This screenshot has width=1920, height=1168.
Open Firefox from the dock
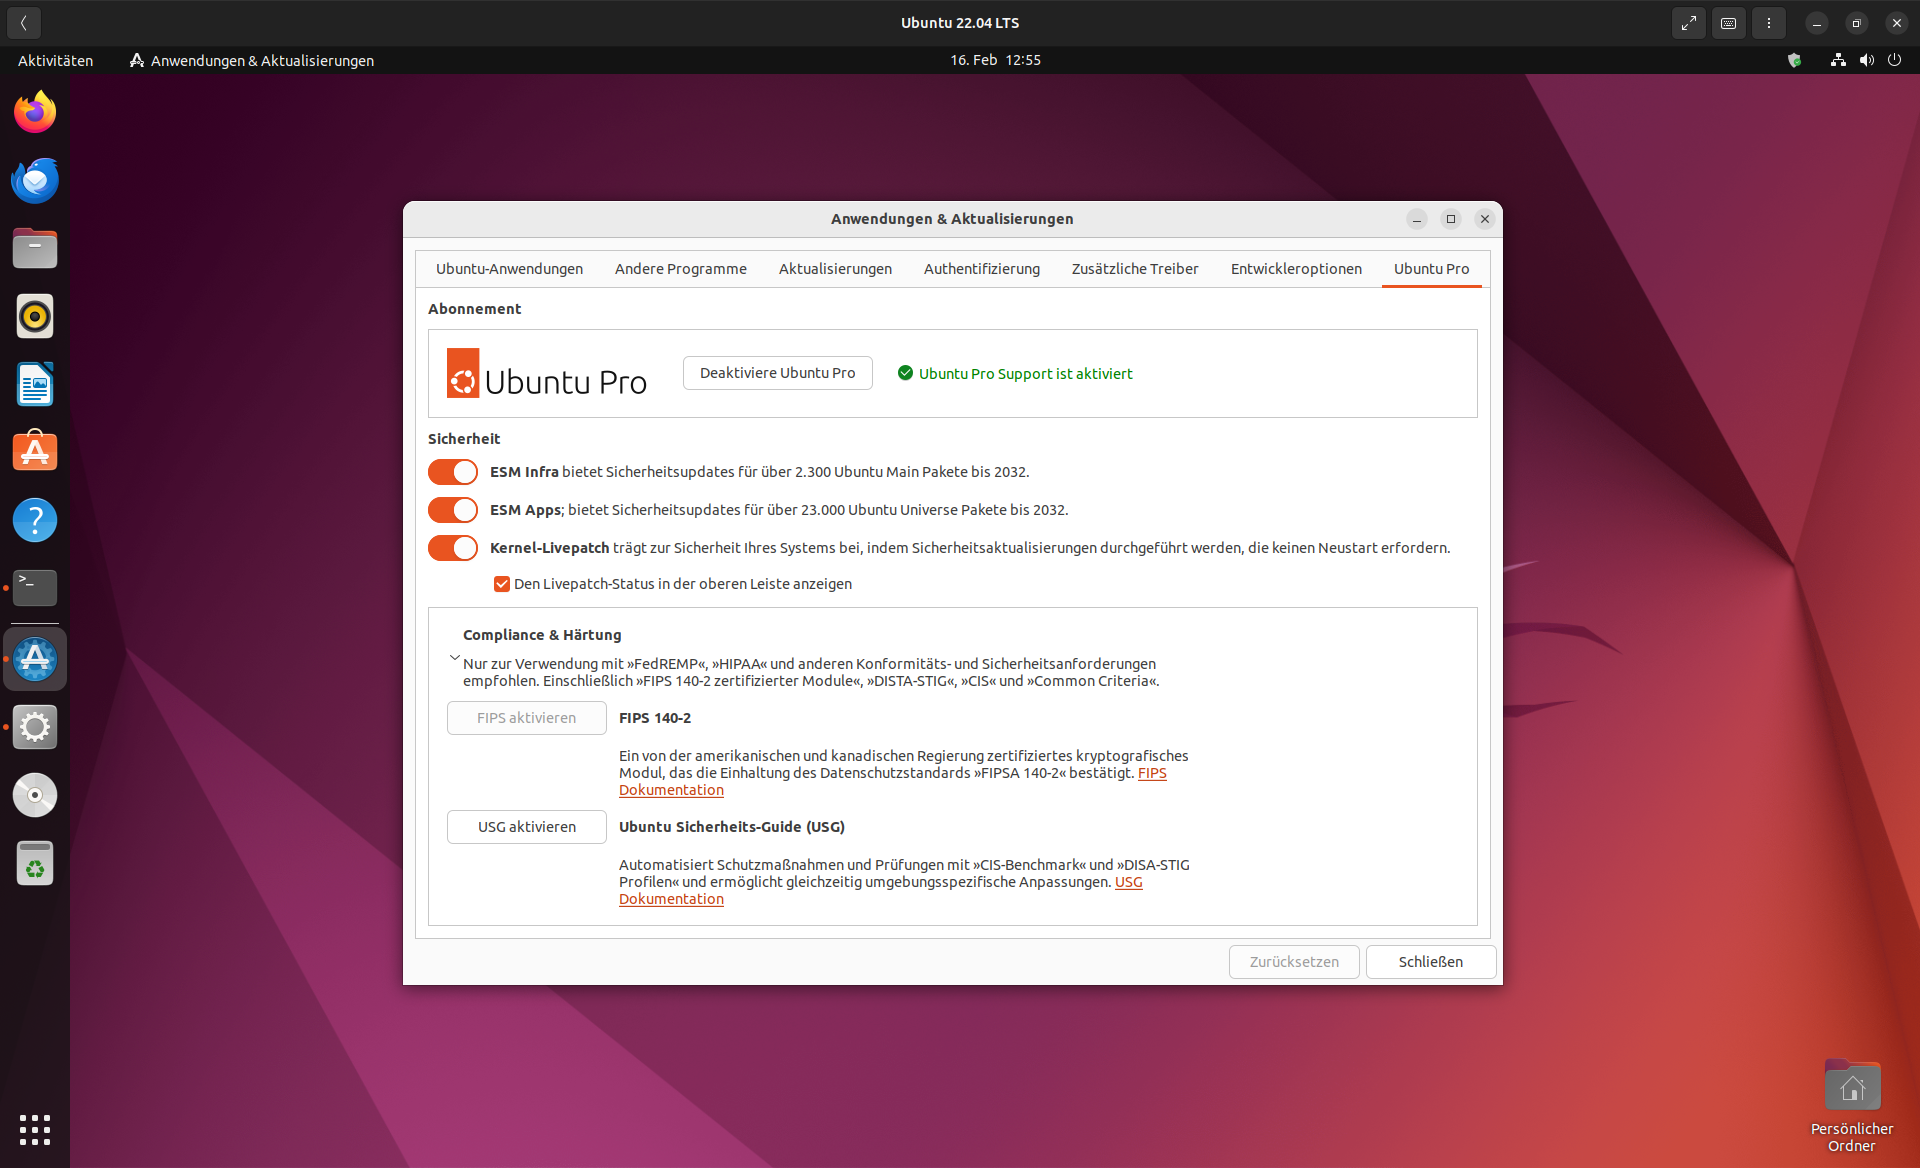click(x=35, y=112)
